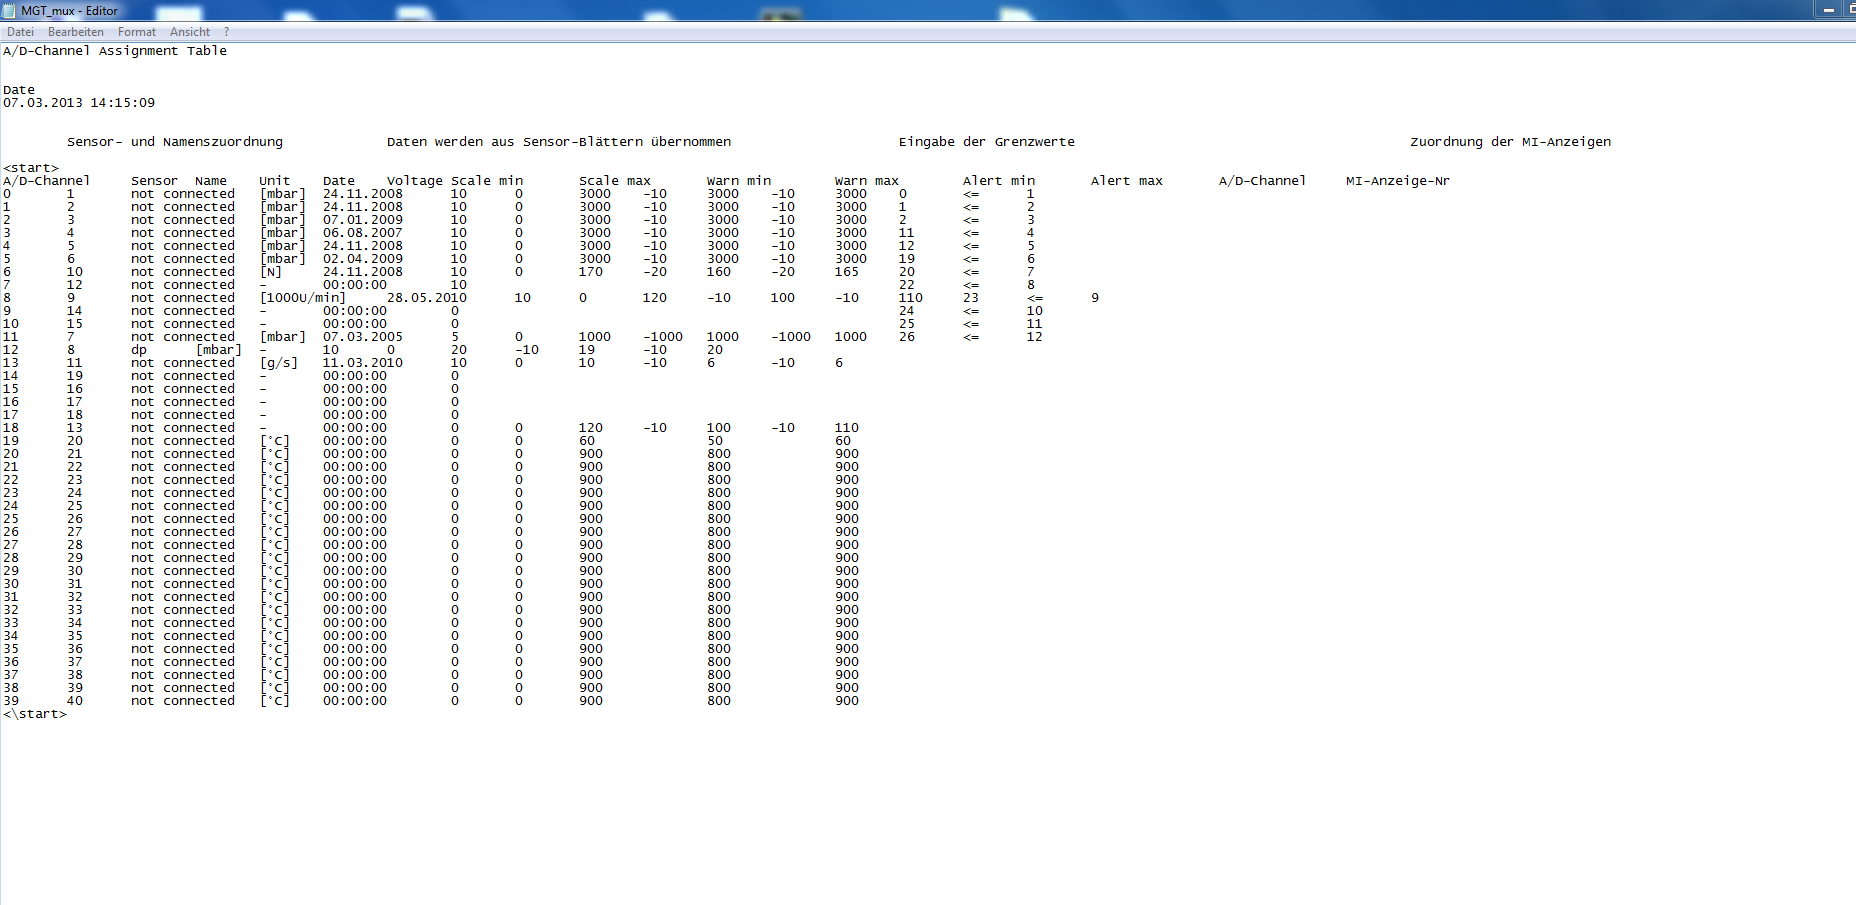Click the "Sensor" column header

154,181
